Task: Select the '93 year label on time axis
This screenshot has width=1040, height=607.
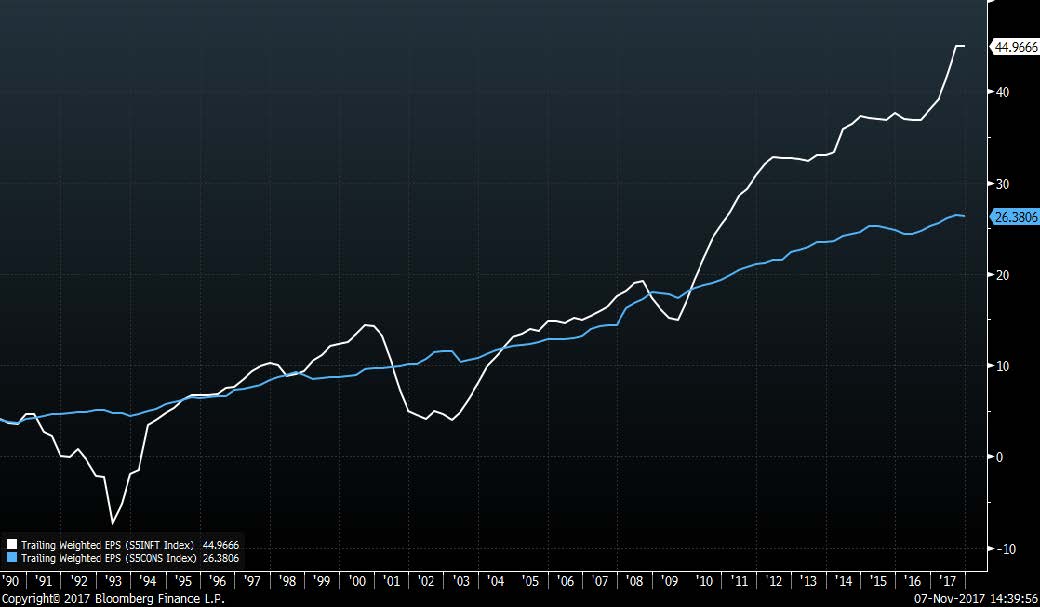Action: pyautogui.click(x=113, y=580)
